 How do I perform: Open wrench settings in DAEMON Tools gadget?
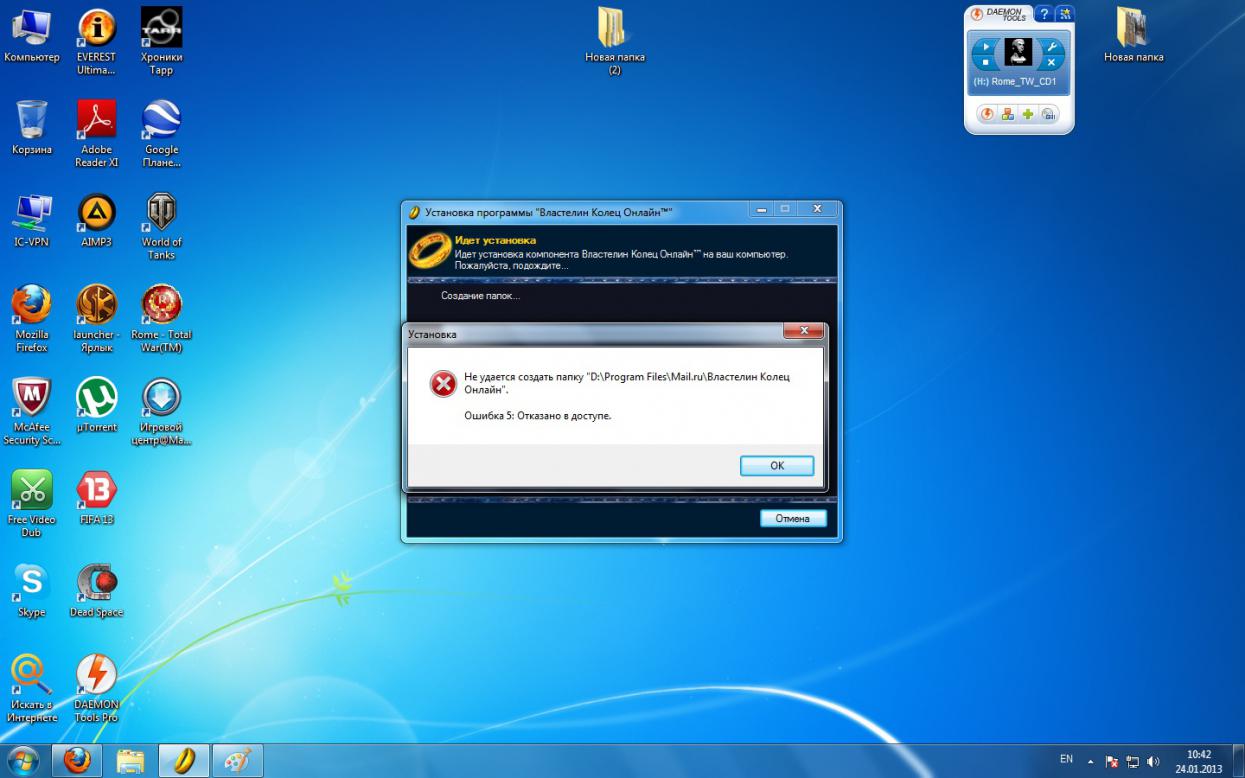pyautogui.click(x=1051, y=46)
